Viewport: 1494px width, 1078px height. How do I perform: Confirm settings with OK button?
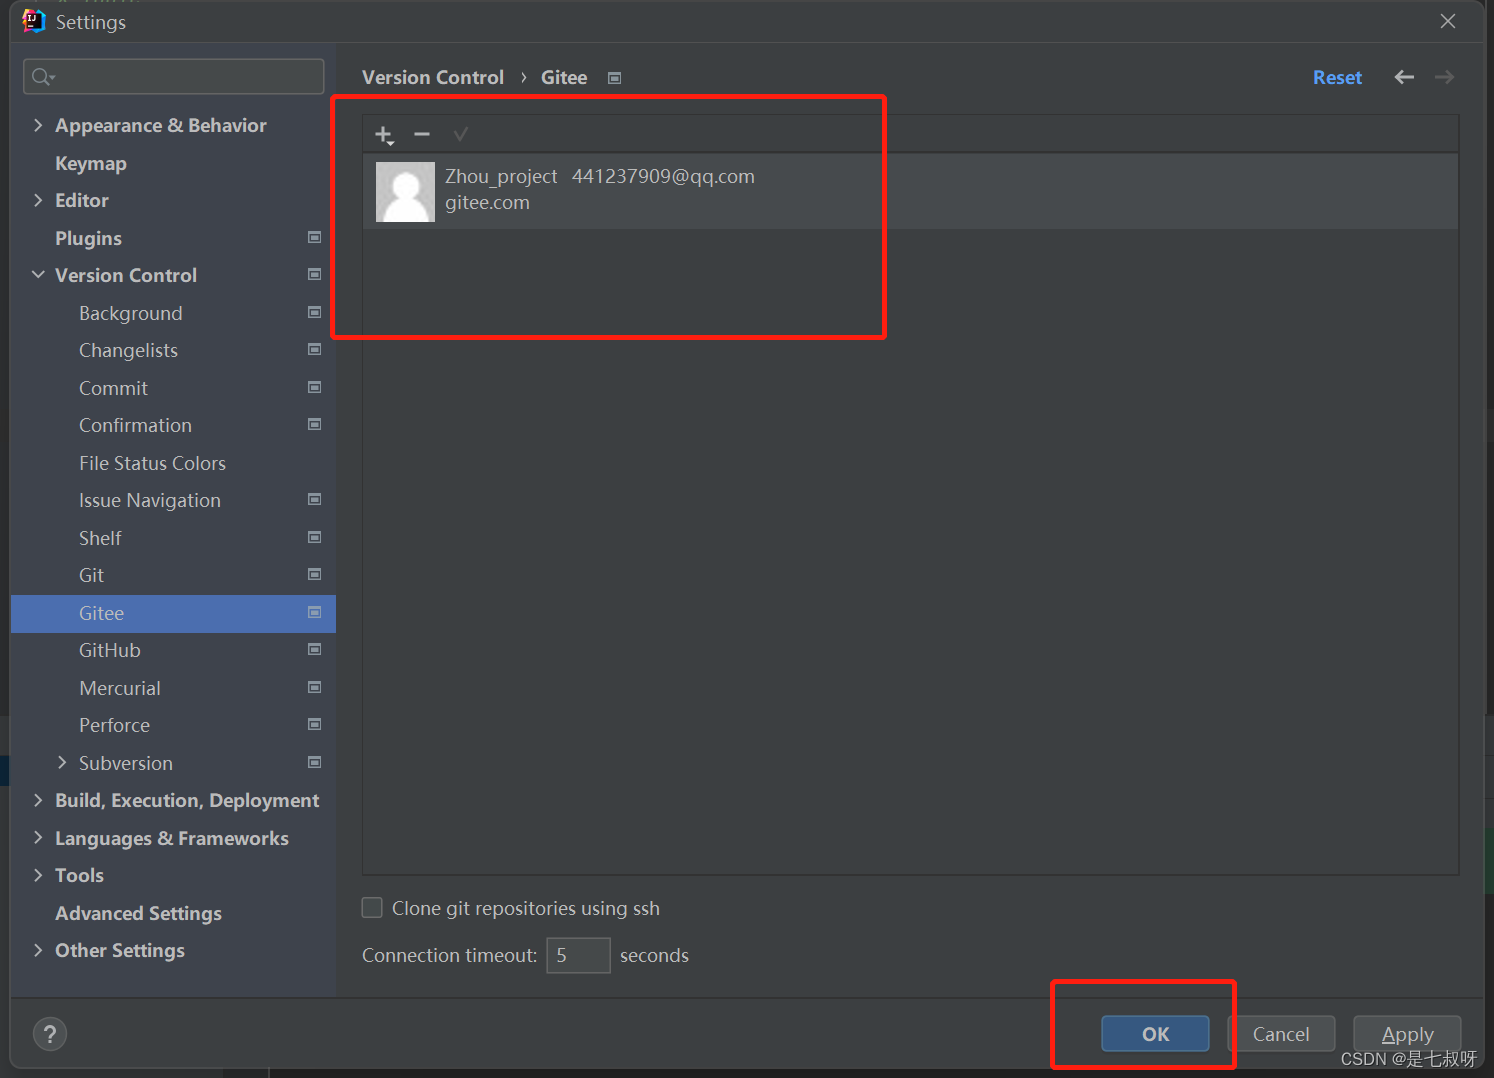(1155, 1034)
